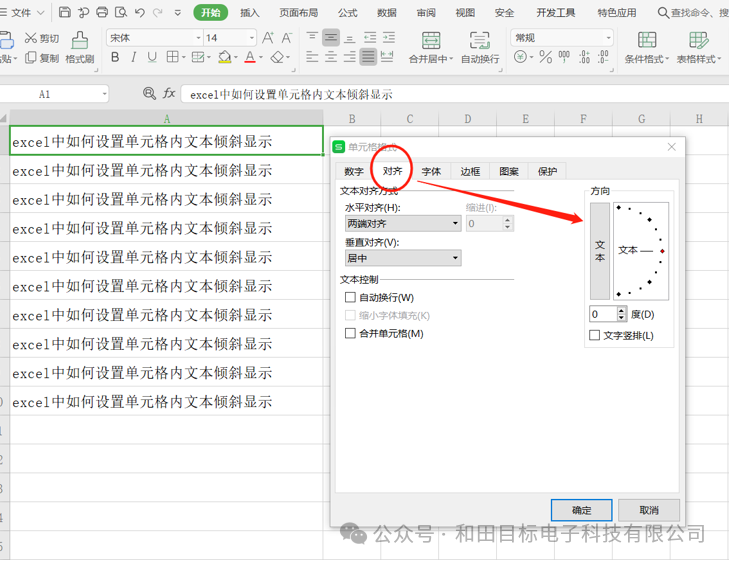Apply thousands separator number style
This screenshot has height=563, width=729.
564,57
